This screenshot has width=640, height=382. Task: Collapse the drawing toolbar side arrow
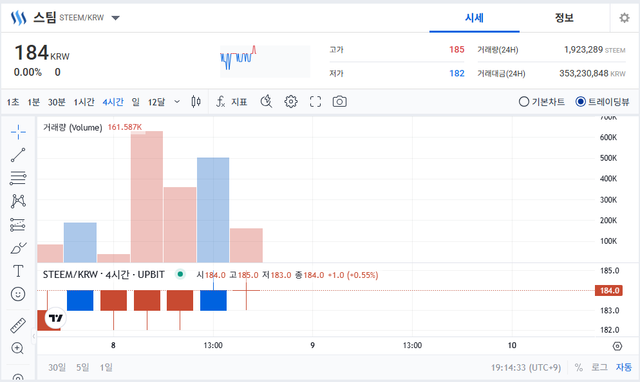click(x=34, y=336)
